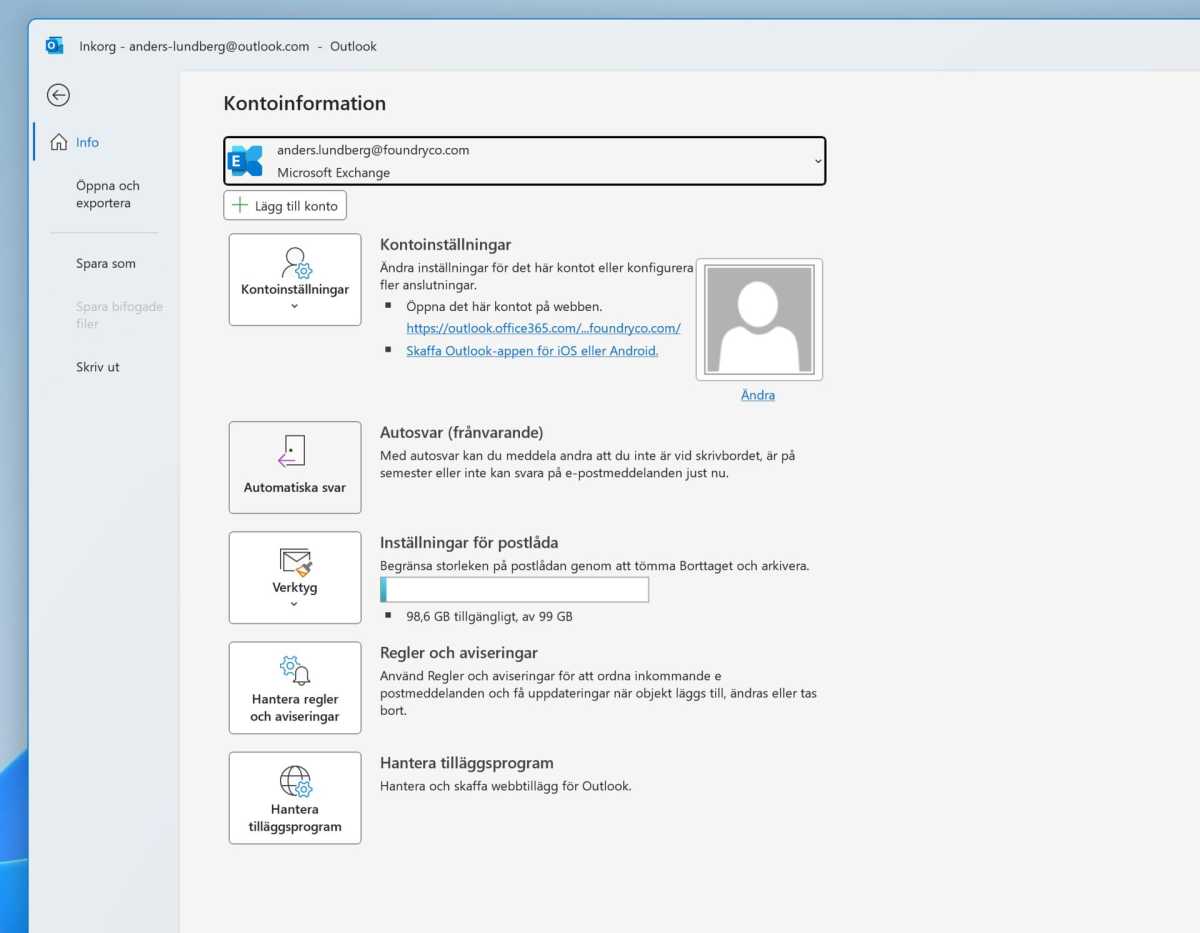Click the profile picture placeholder
The height and width of the screenshot is (933, 1200).
click(x=760, y=320)
